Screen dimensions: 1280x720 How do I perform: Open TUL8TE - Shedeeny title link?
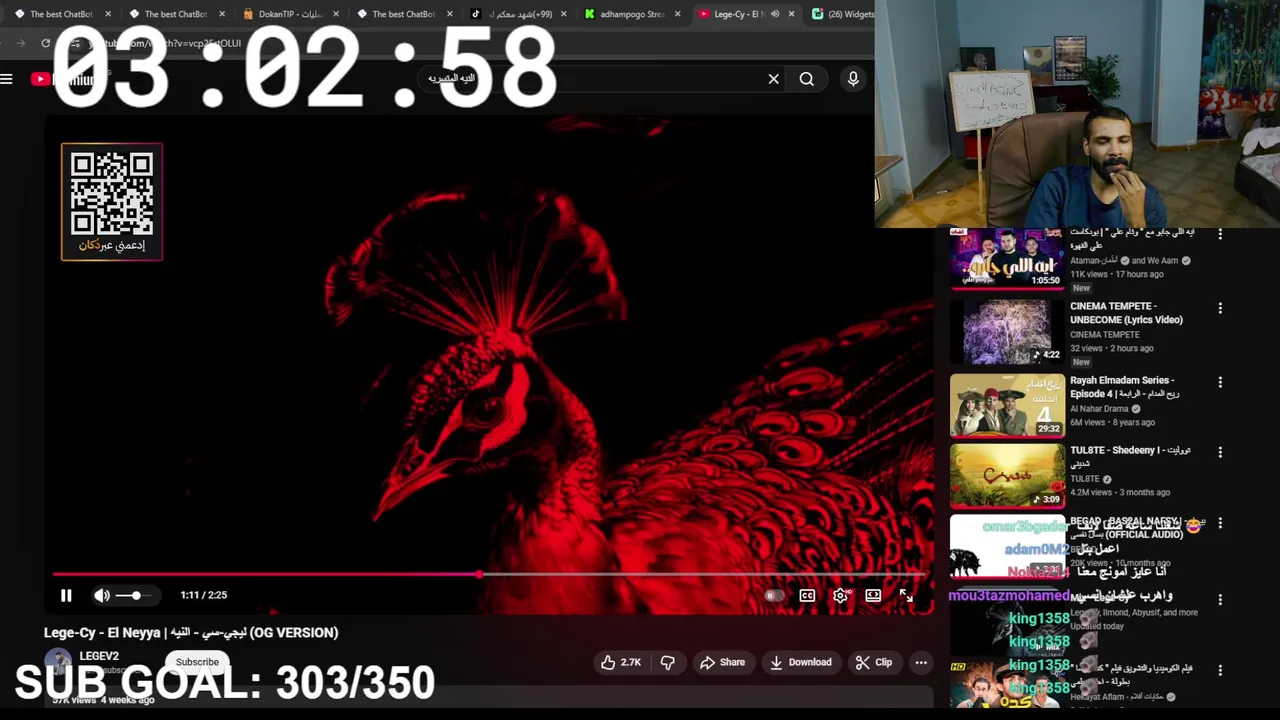pyautogui.click(x=1130, y=457)
